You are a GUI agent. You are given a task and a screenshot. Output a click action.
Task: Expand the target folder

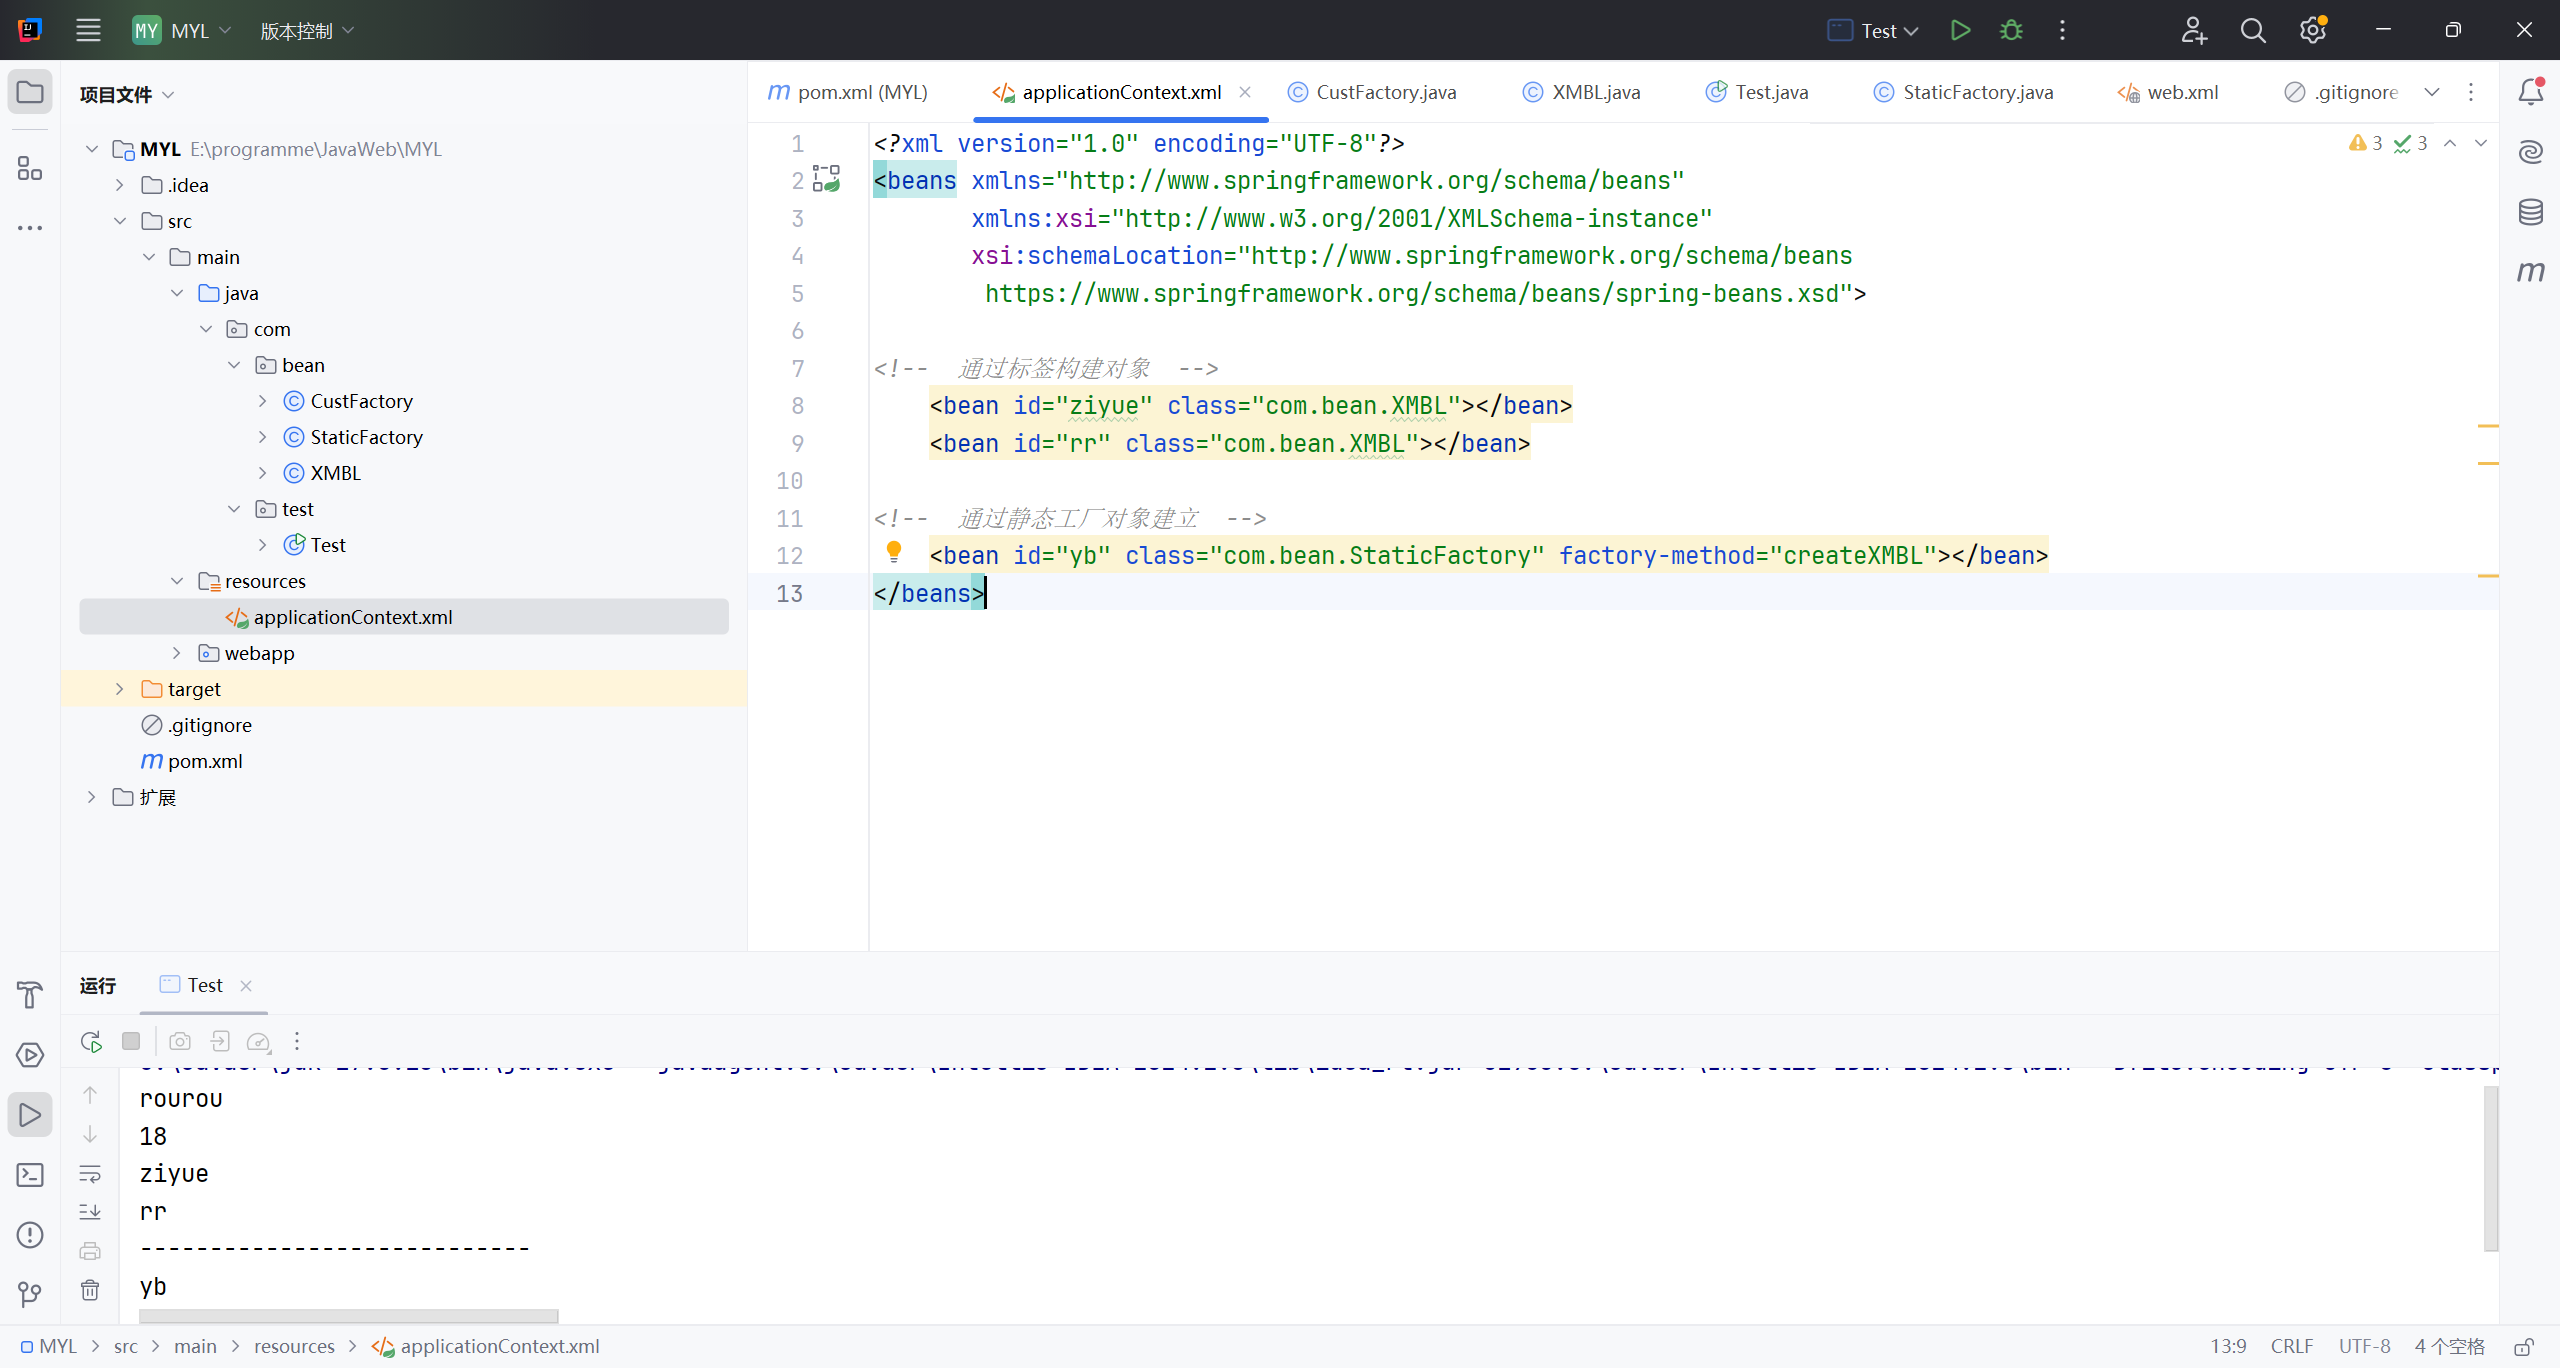click(x=120, y=689)
